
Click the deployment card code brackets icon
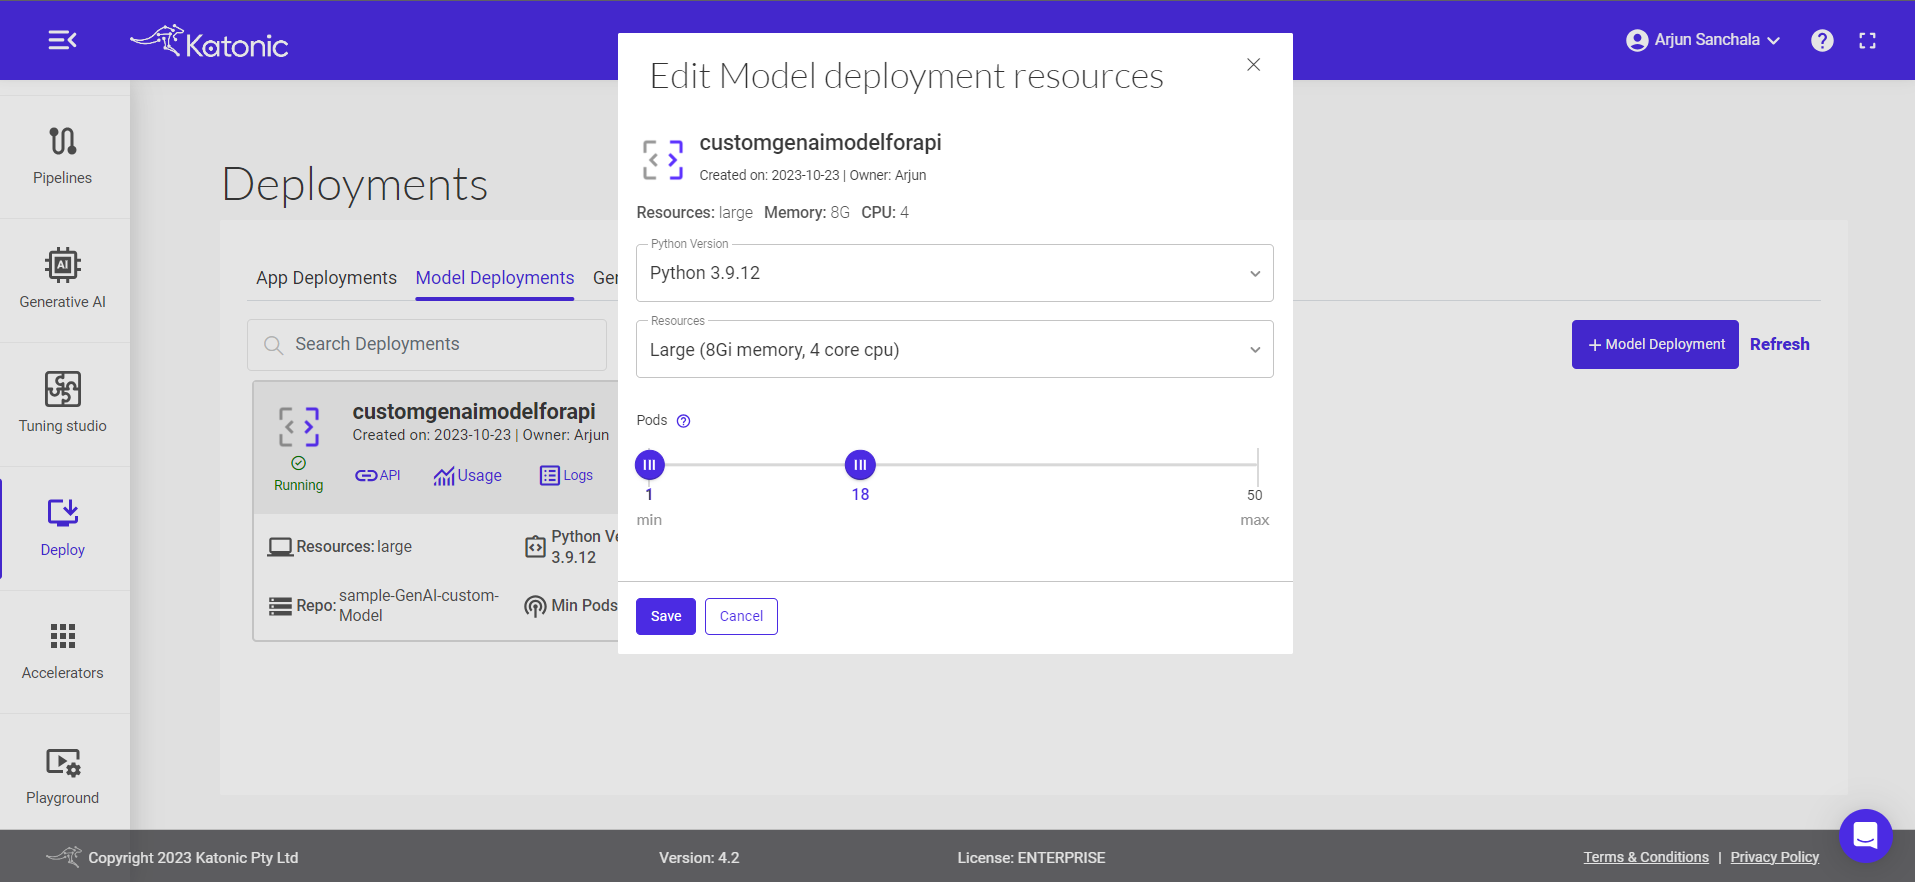[x=299, y=427]
